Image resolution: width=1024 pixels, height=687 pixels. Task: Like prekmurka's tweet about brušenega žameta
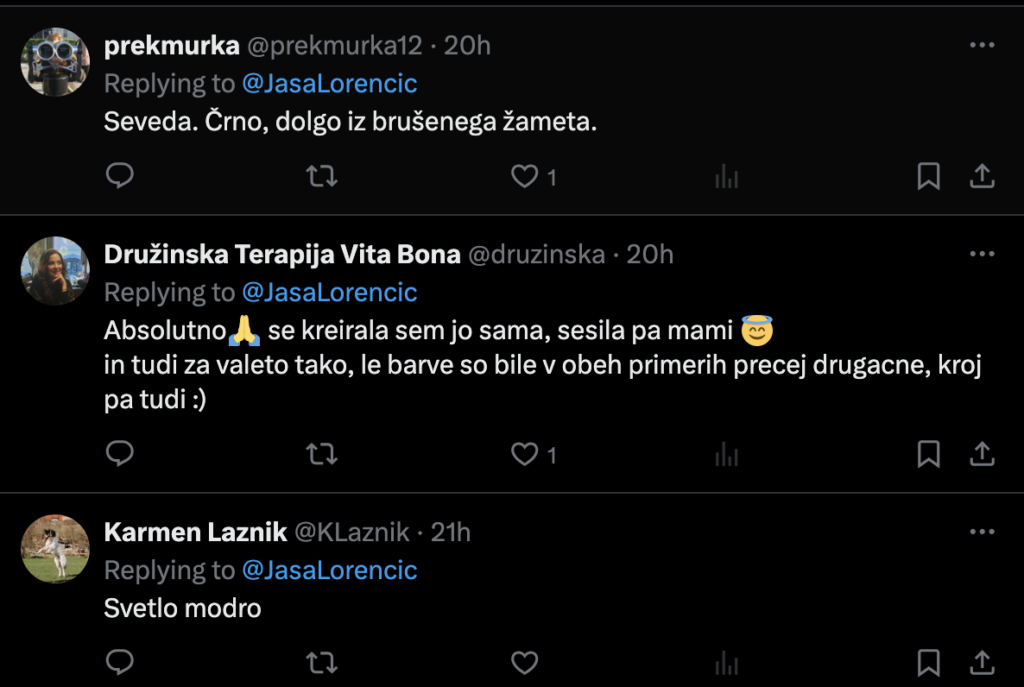[525, 177]
